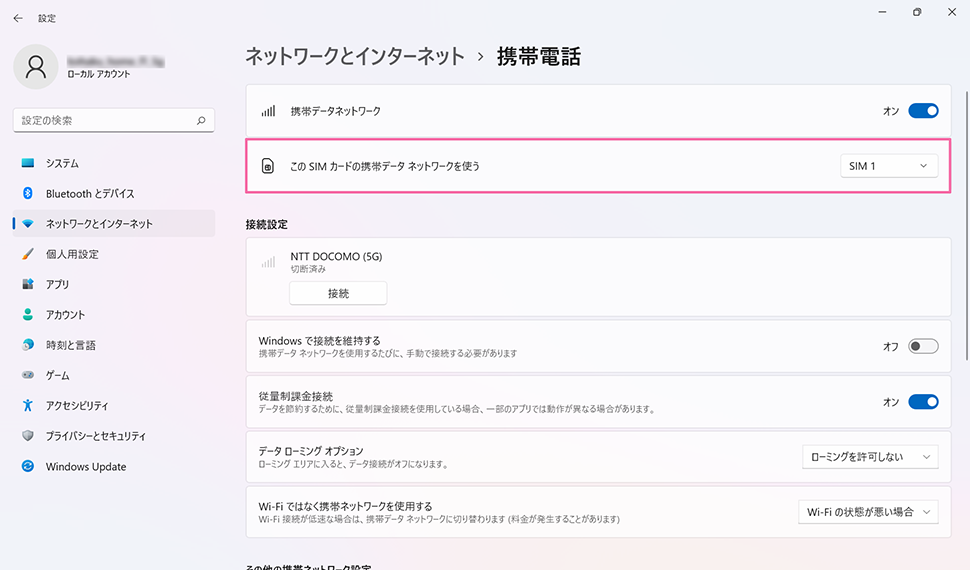The image size is (970, 570).
Task: Click the back arrow icon
Action: click(x=18, y=18)
